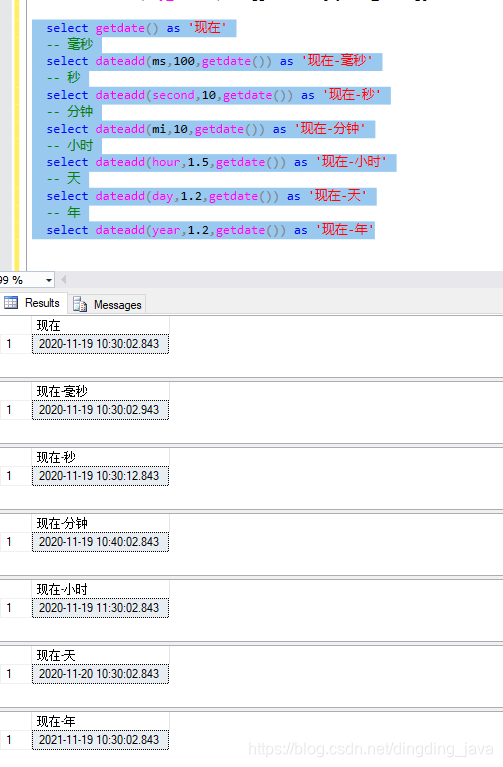Click the Results grid icon
Image resolution: width=503 pixels, height=767 pixels.
click(11, 303)
